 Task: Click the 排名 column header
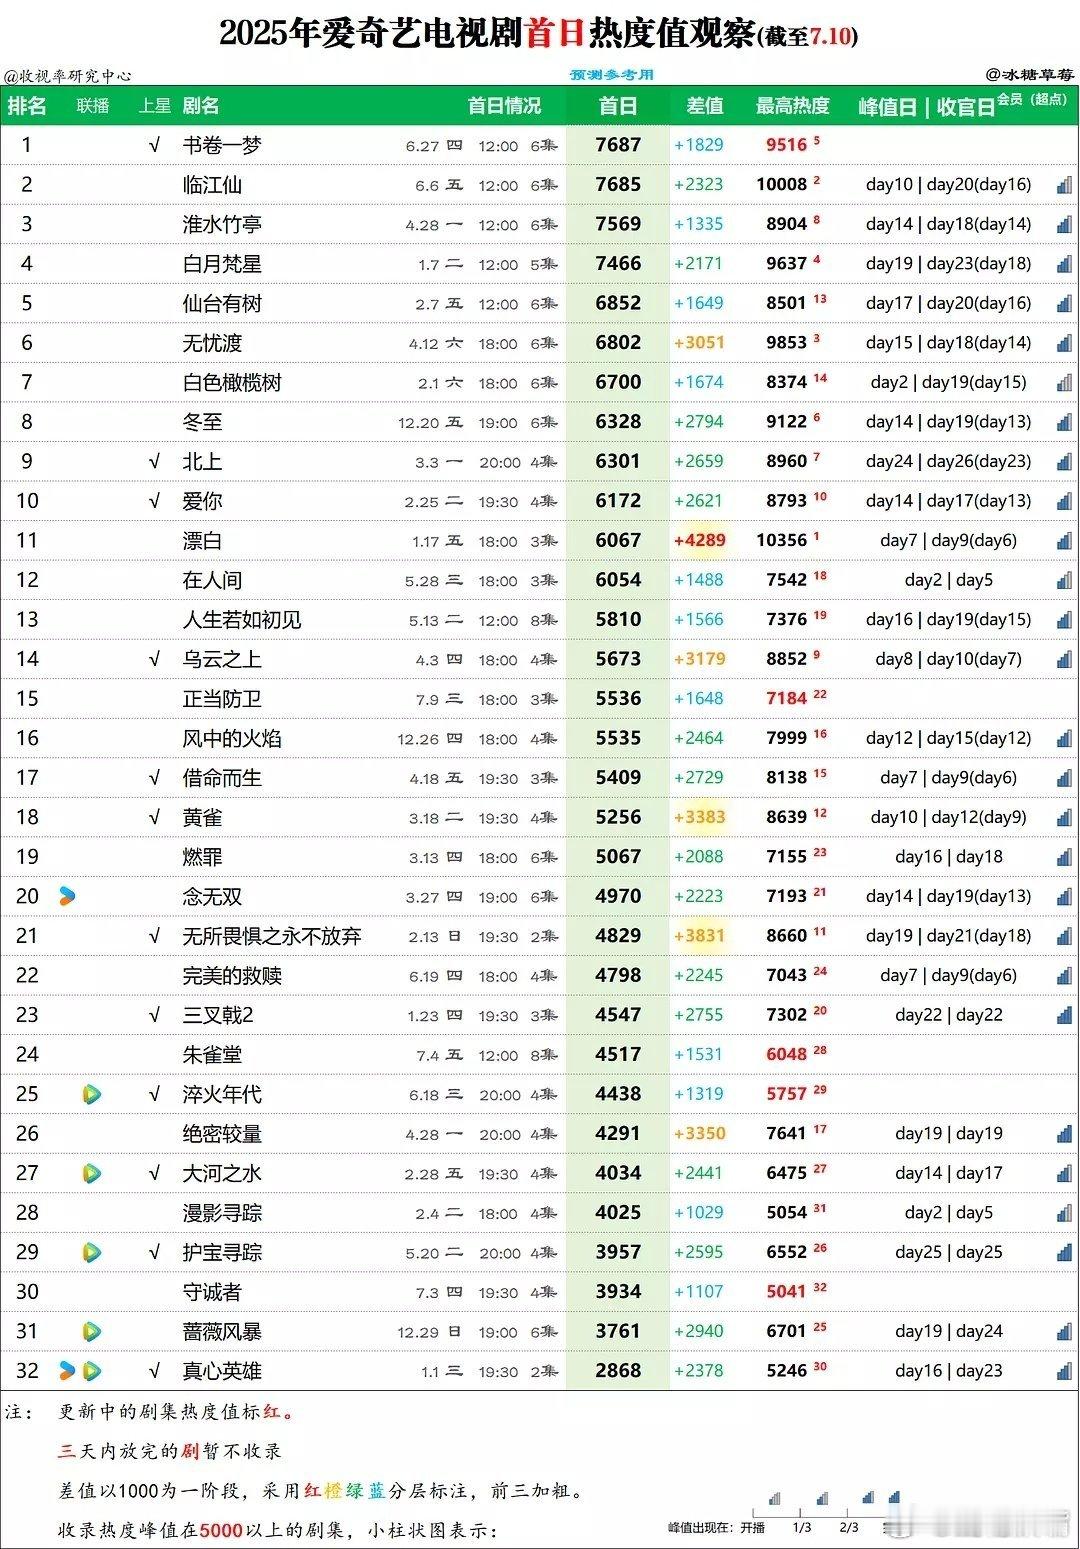(27, 106)
